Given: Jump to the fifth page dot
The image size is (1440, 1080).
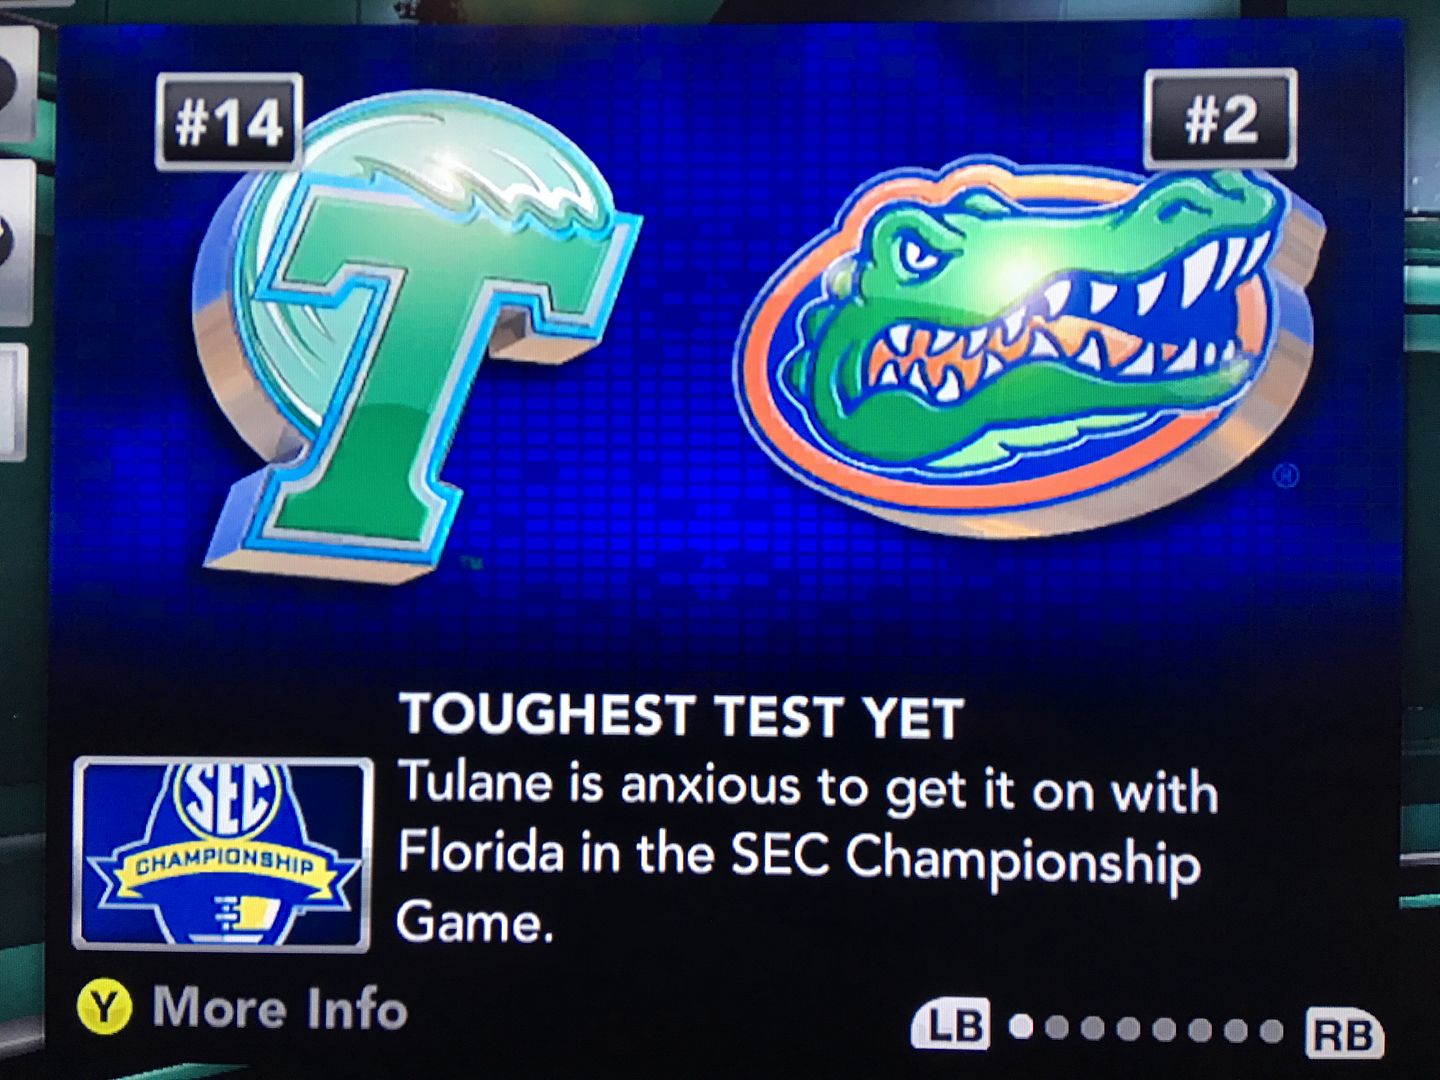Looking at the screenshot, I should click(1164, 1029).
